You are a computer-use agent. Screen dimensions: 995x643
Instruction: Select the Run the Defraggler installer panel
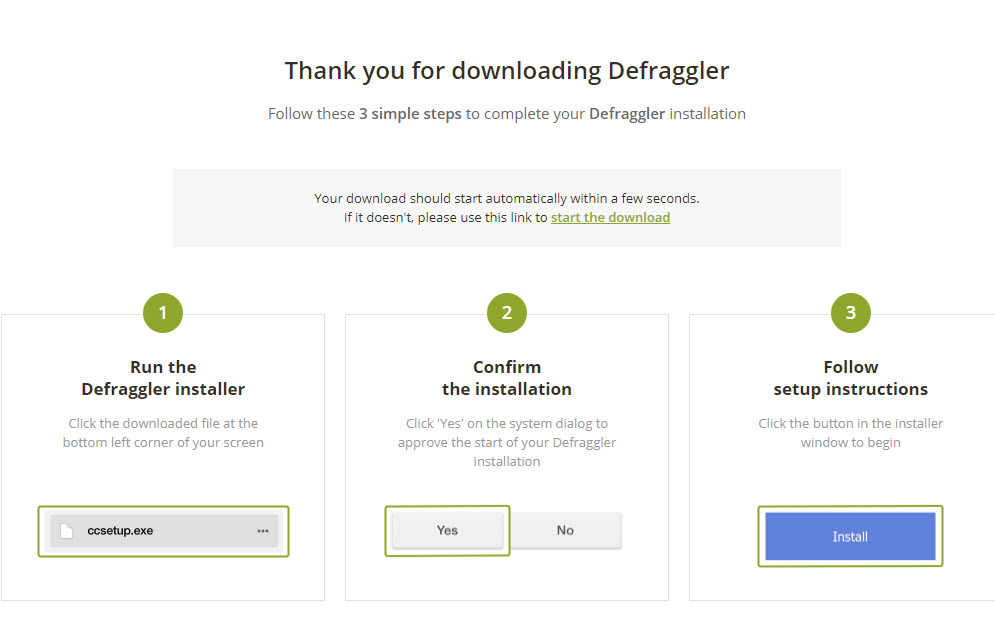[163, 456]
